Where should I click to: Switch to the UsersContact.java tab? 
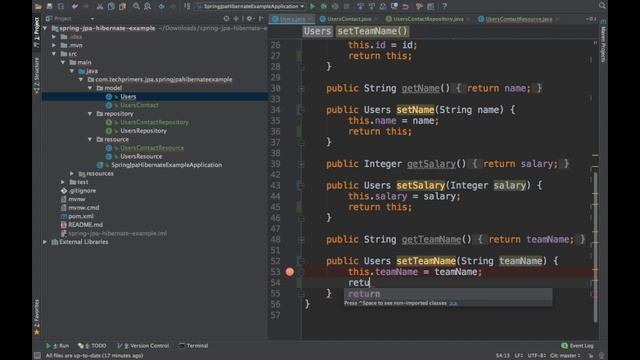coord(349,19)
